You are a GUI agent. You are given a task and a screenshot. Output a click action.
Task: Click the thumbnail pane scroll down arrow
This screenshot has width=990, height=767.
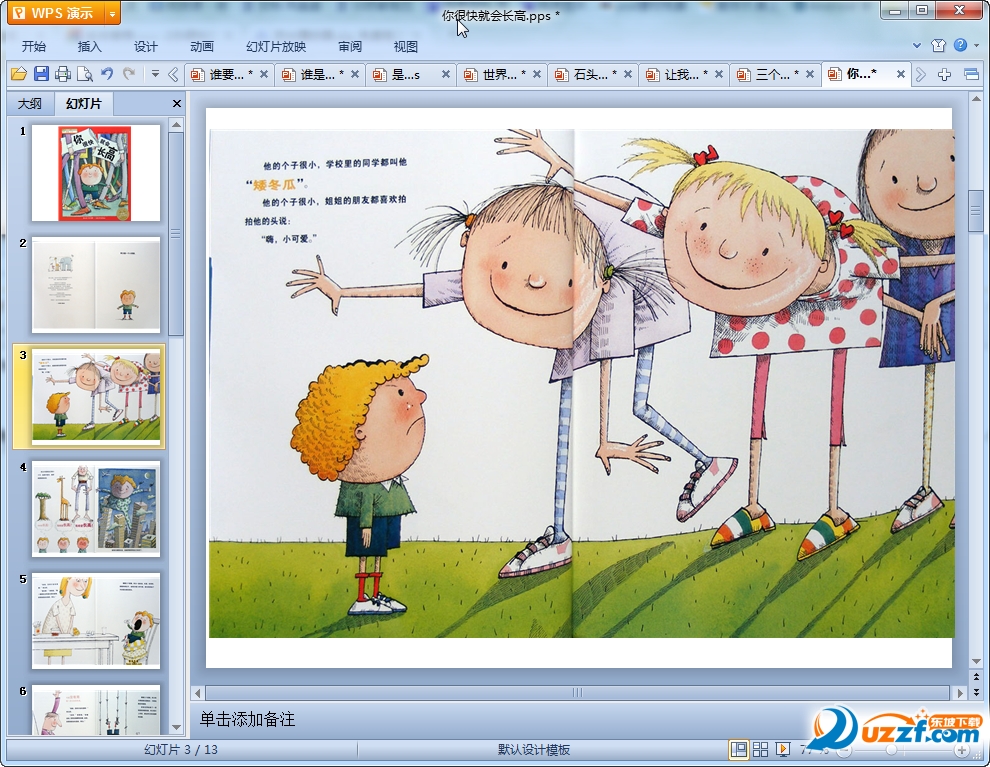(176, 727)
